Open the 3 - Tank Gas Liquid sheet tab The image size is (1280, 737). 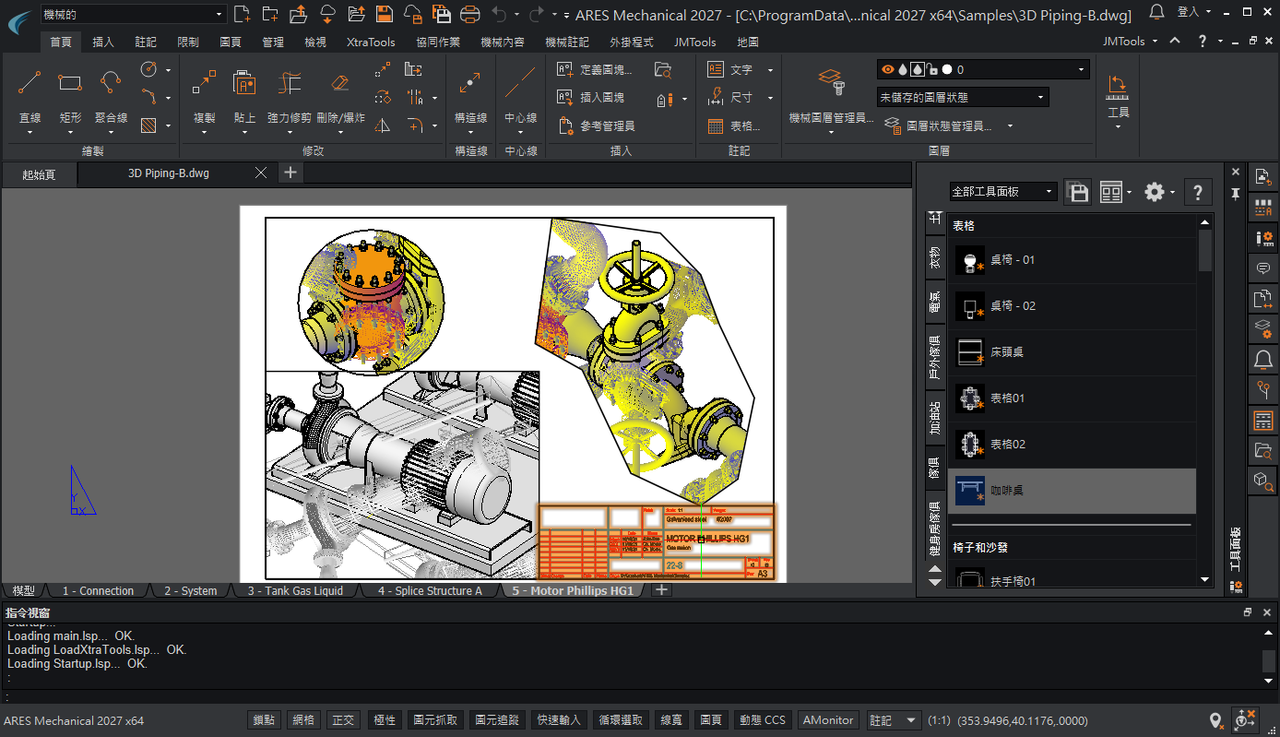[x=295, y=591]
